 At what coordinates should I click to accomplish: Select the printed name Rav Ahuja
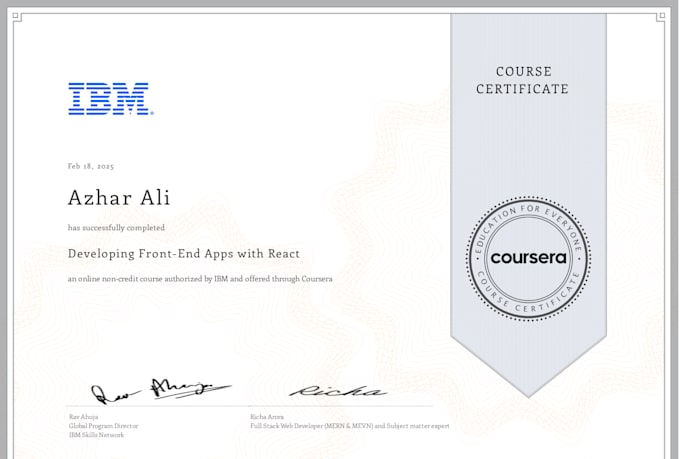pos(83,417)
